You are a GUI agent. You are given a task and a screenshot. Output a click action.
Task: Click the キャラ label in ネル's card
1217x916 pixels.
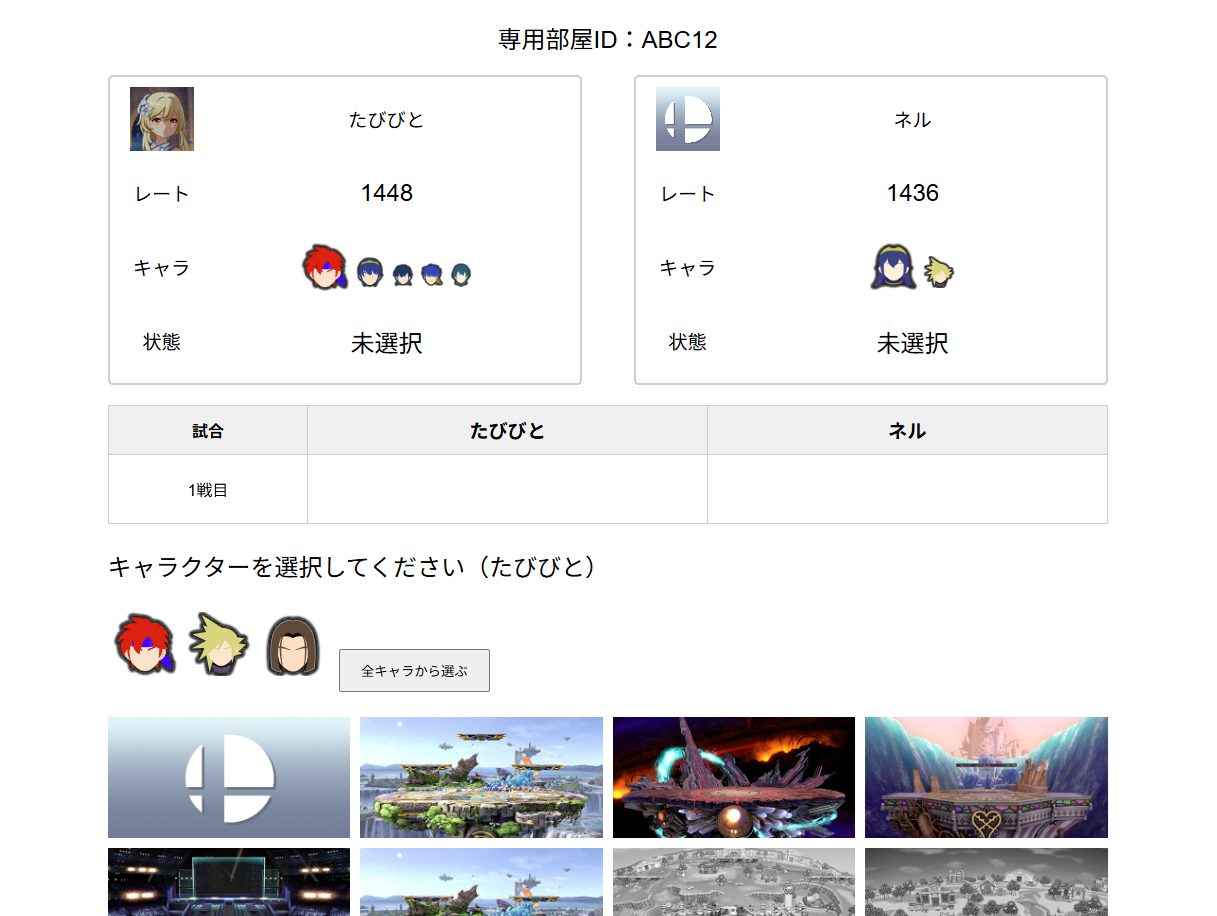688,268
